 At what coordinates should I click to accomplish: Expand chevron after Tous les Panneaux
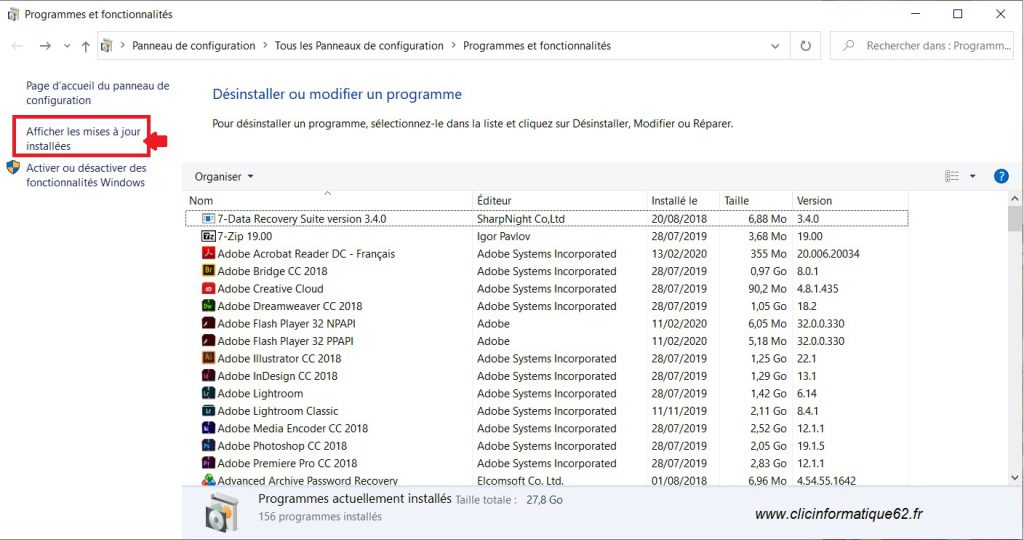pyautogui.click(x=453, y=46)
